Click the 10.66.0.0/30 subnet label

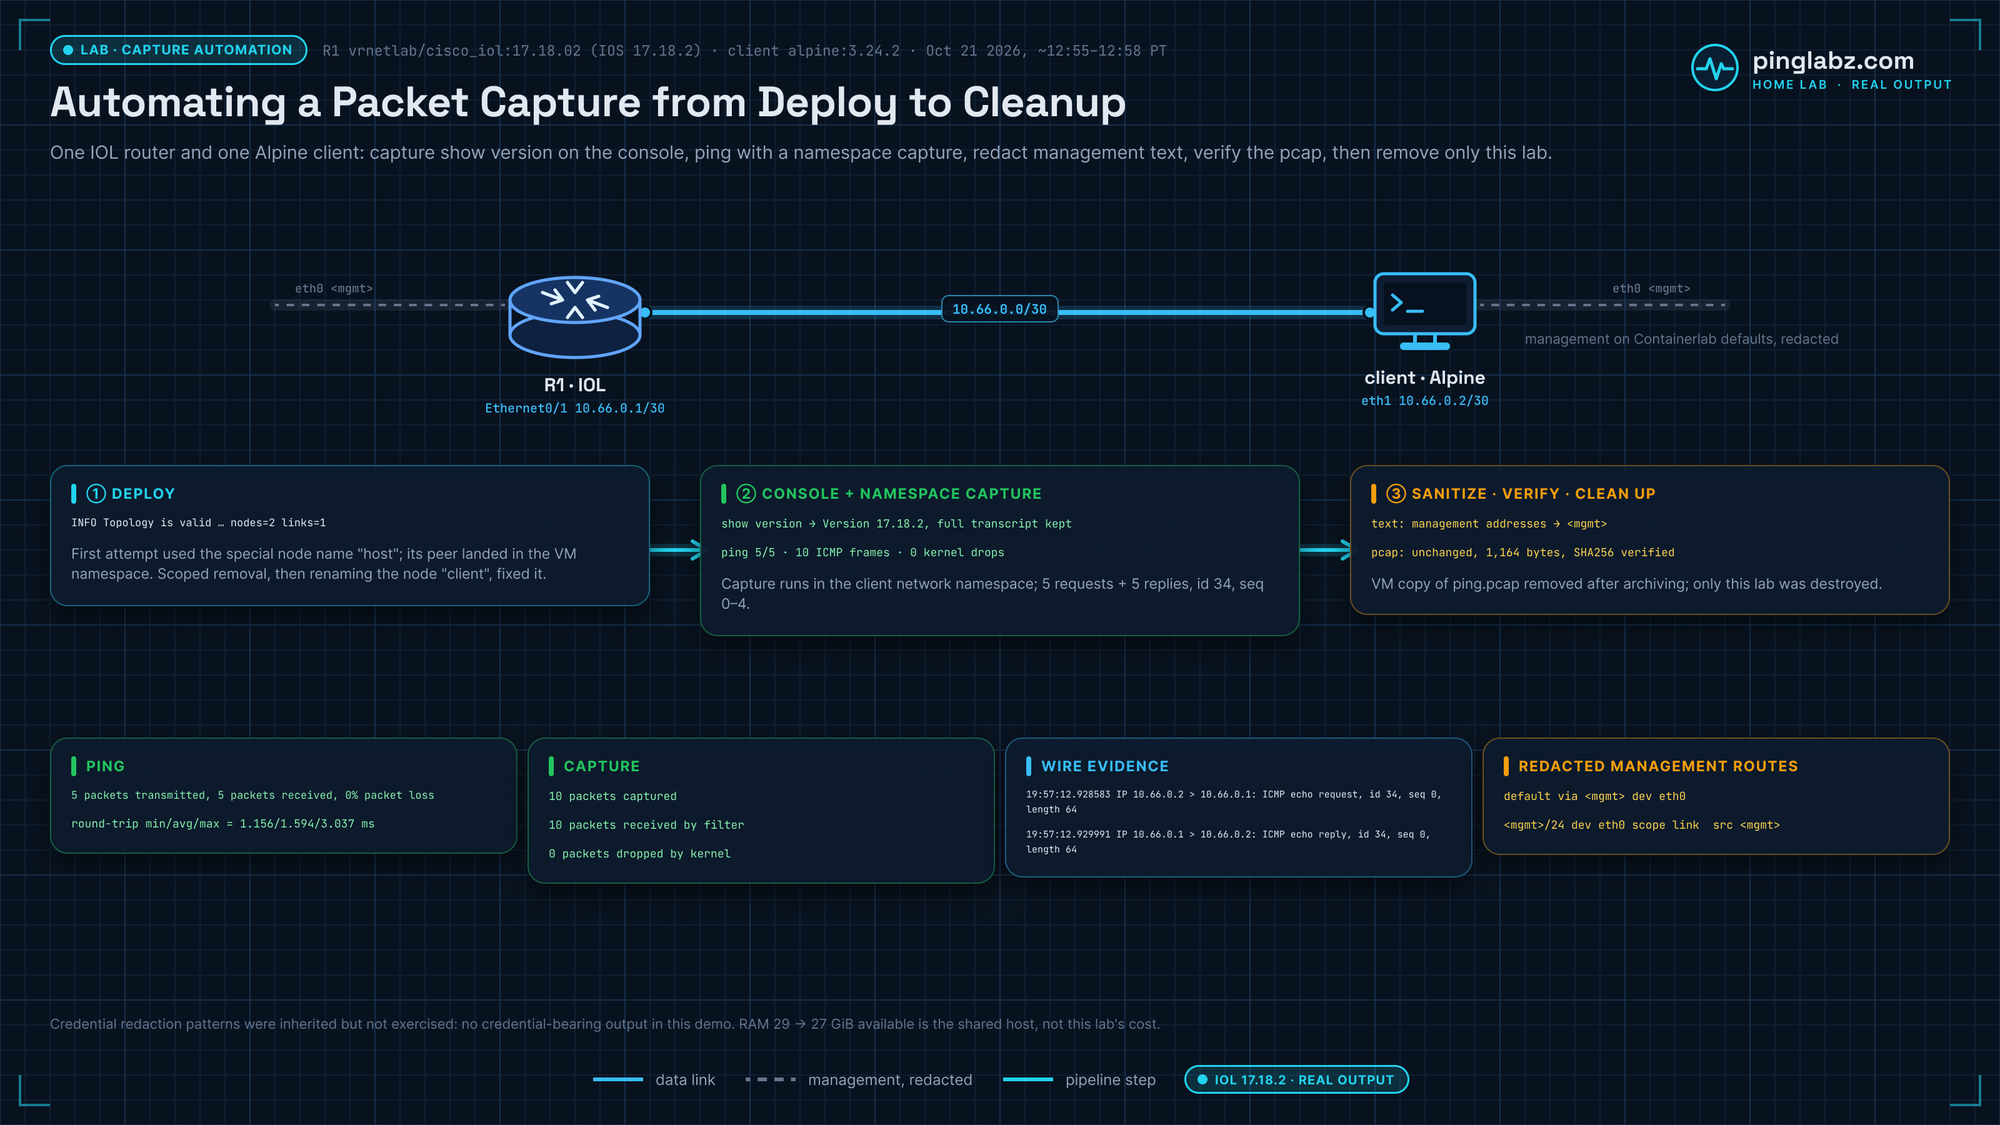(999, 310)
